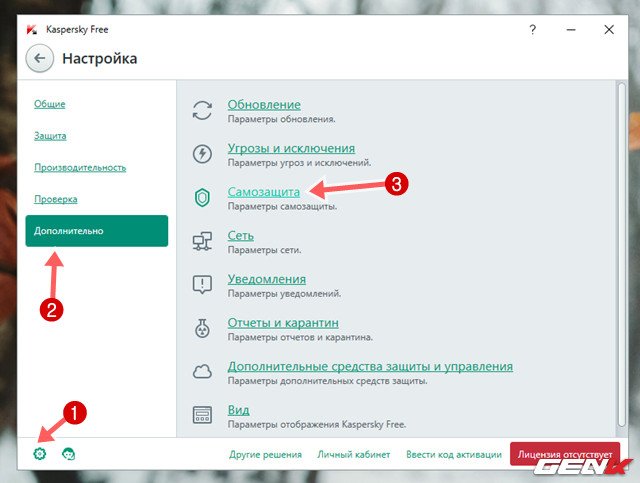Click the Обновление refresh arrows icon
640x483 pixels.
click(x=202, y=110)
